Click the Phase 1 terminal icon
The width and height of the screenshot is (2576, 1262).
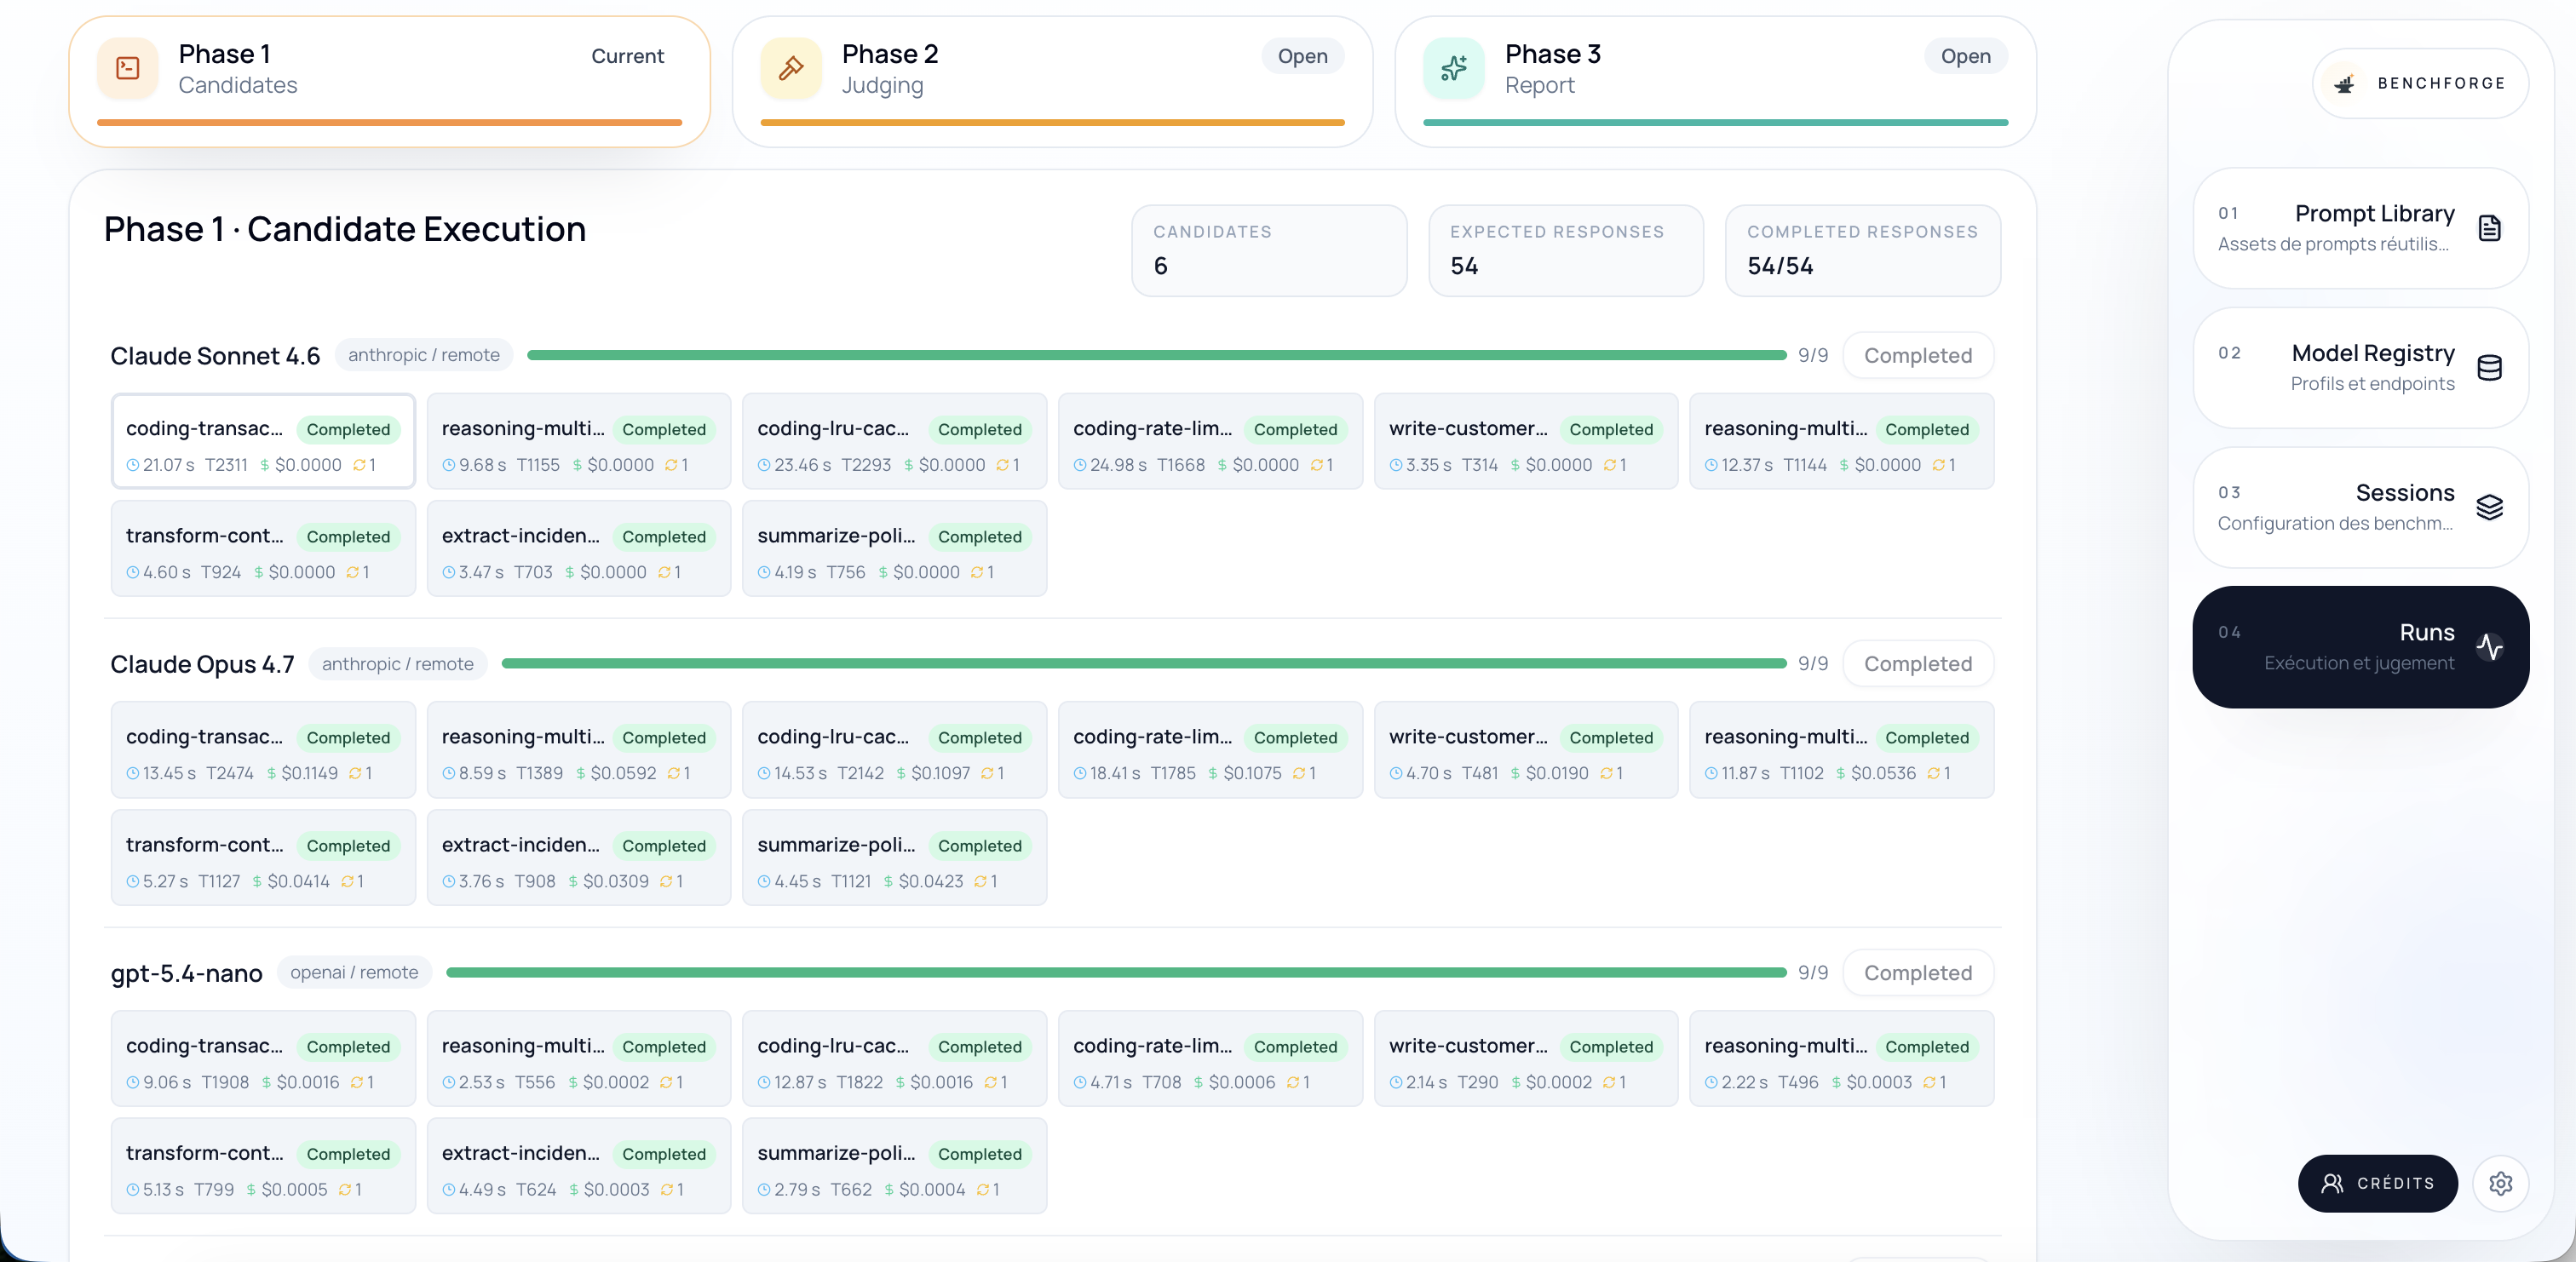coord(128,68)
